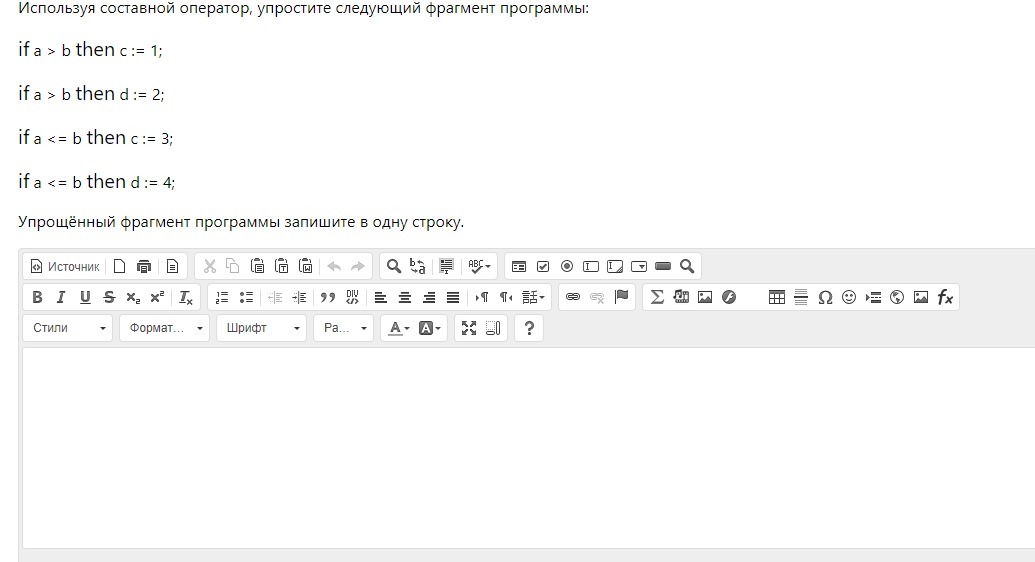Insert a Table icon

point(777,297)
